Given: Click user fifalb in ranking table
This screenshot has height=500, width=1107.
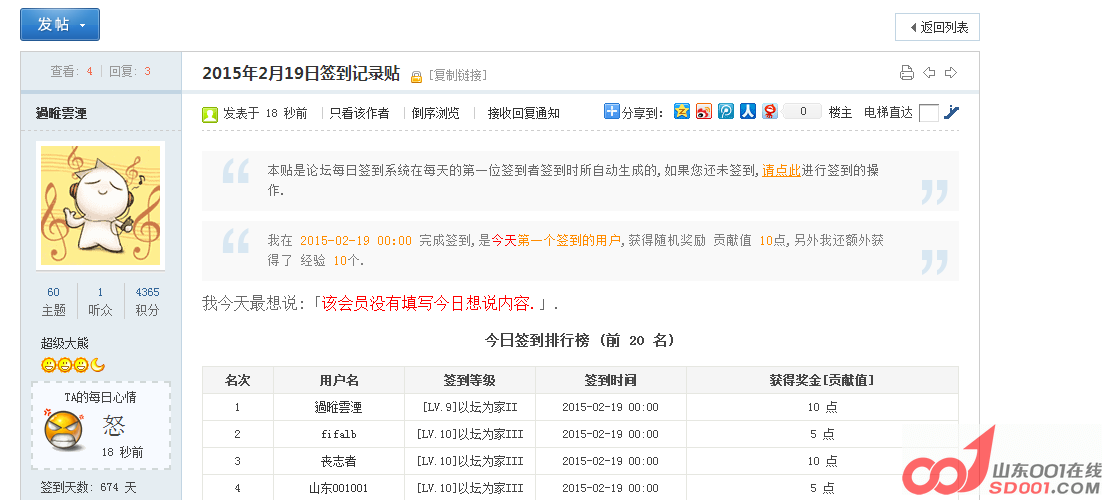Looking at the screenshot, I should (339, 434).
